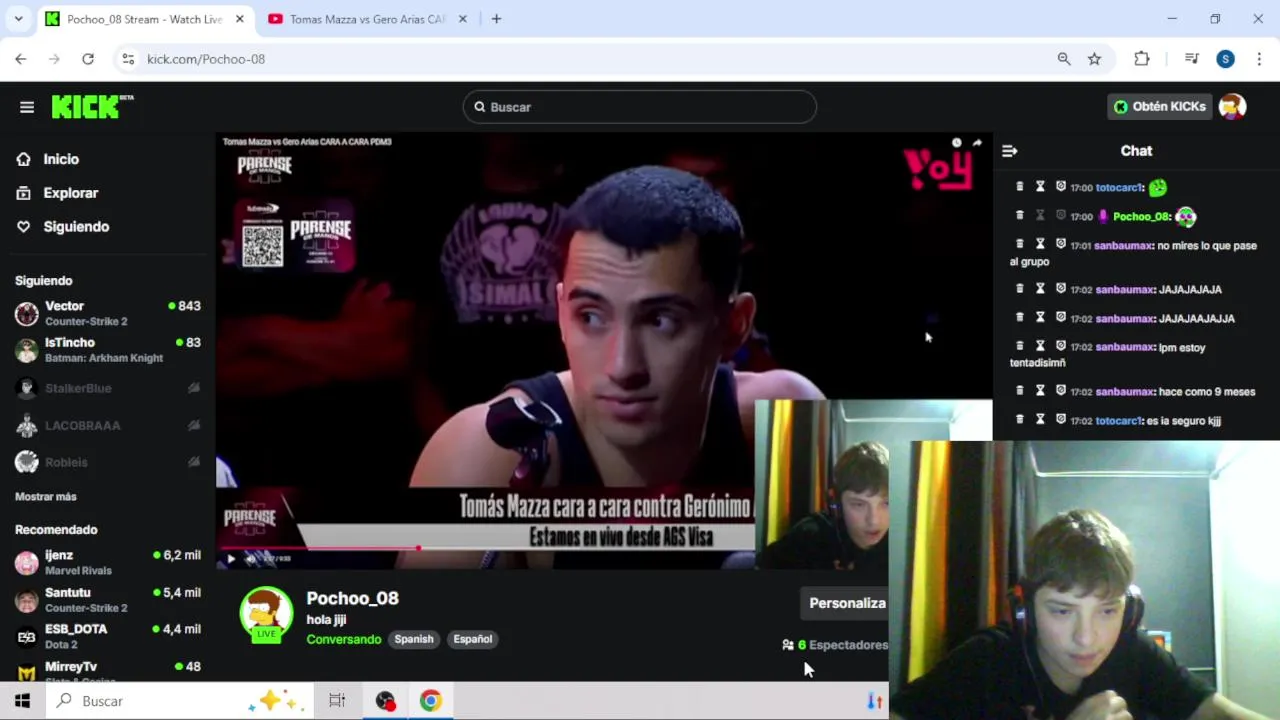
Task: Click the Pochoo_08 streamer avatar
Action: [266, 613]
